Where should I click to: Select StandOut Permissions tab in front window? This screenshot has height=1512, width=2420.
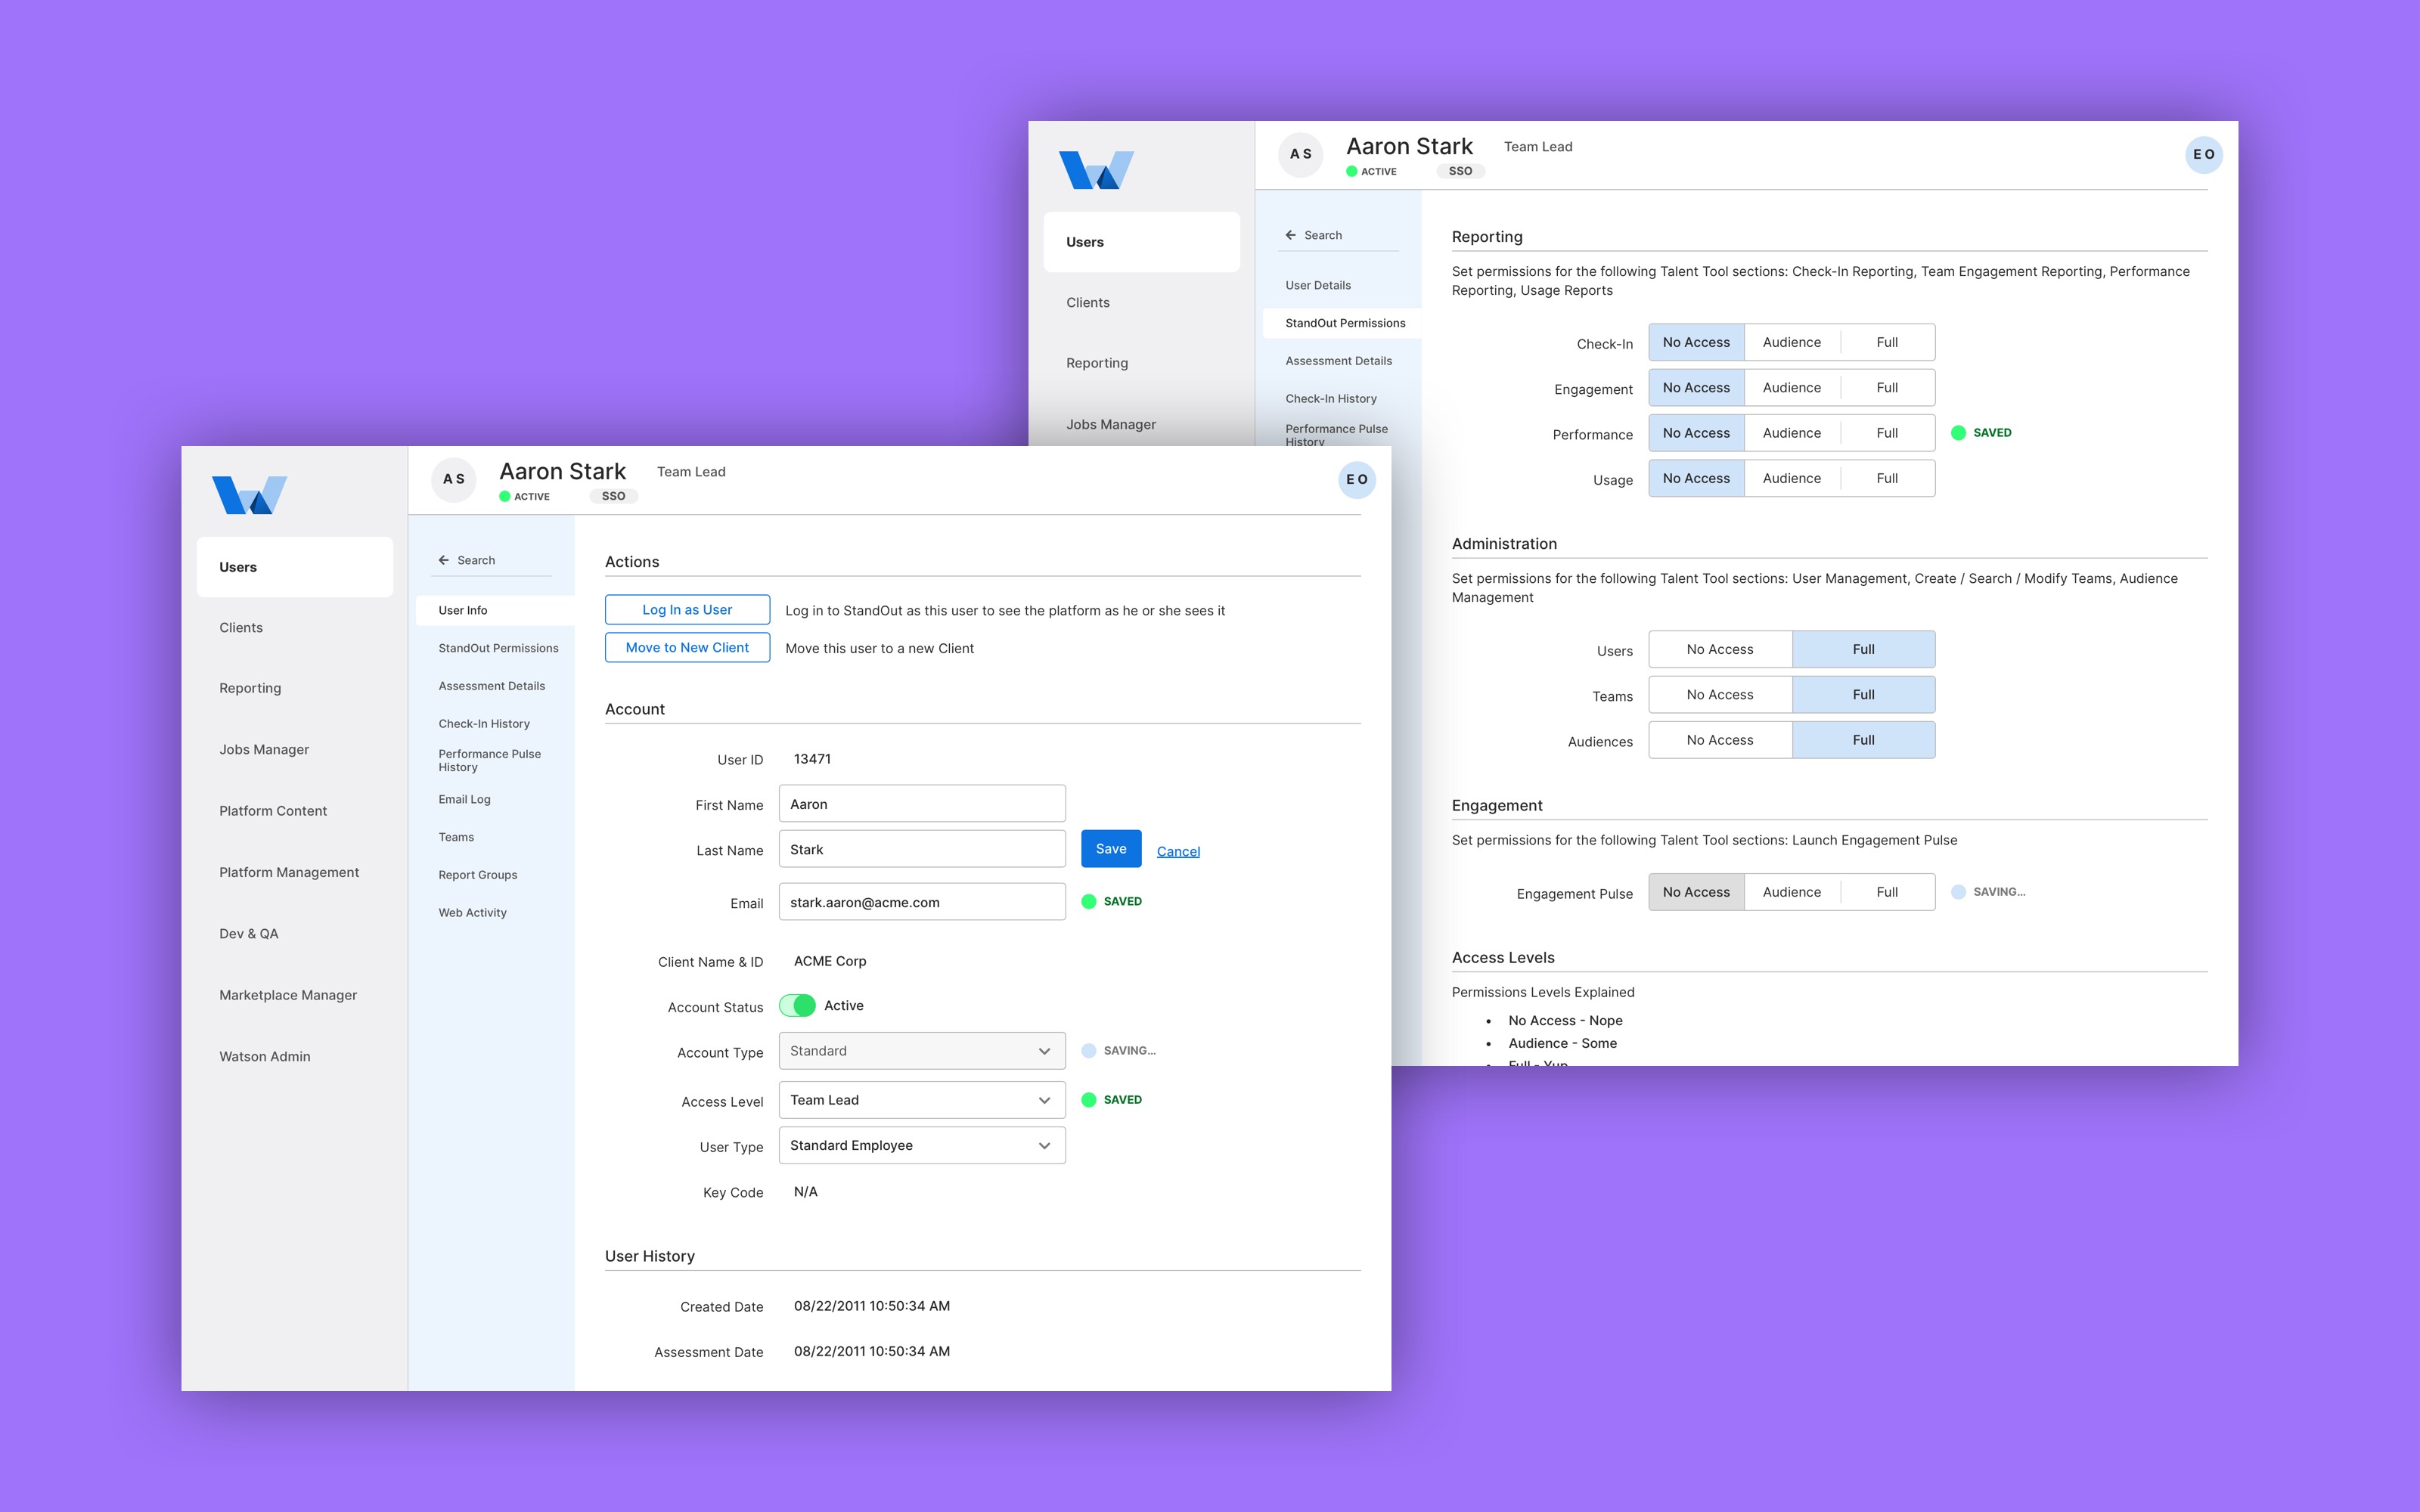pos(498,648)
